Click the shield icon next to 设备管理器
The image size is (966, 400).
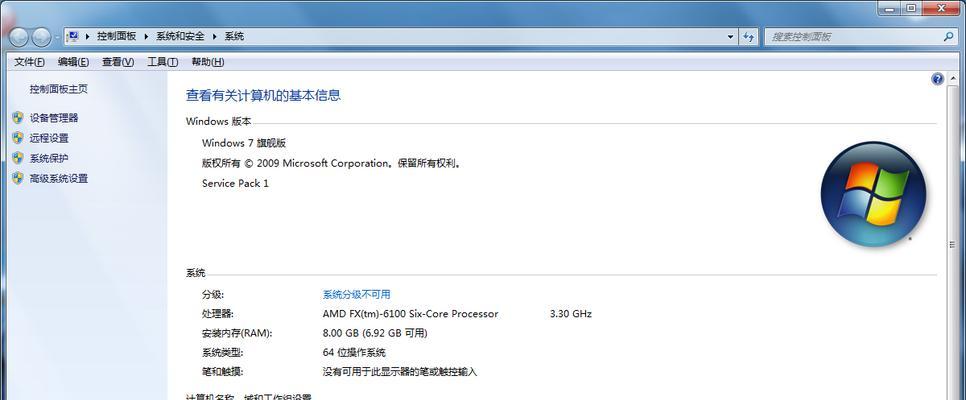(x=18, y=117)
